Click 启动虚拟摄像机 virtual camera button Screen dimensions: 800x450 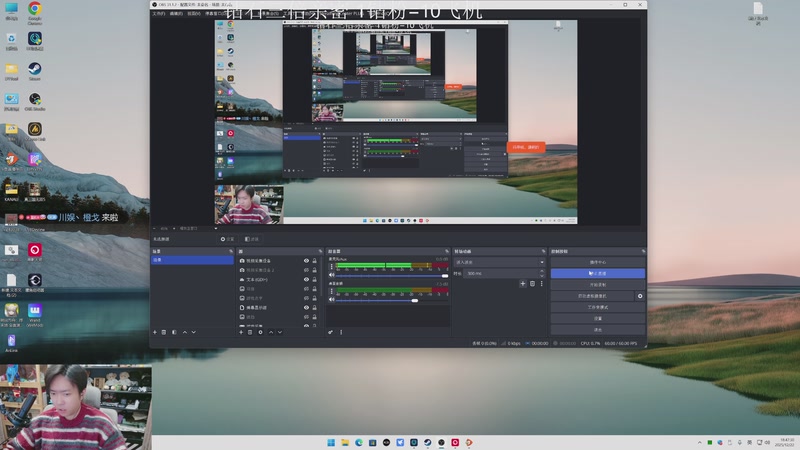click(592, 296)
